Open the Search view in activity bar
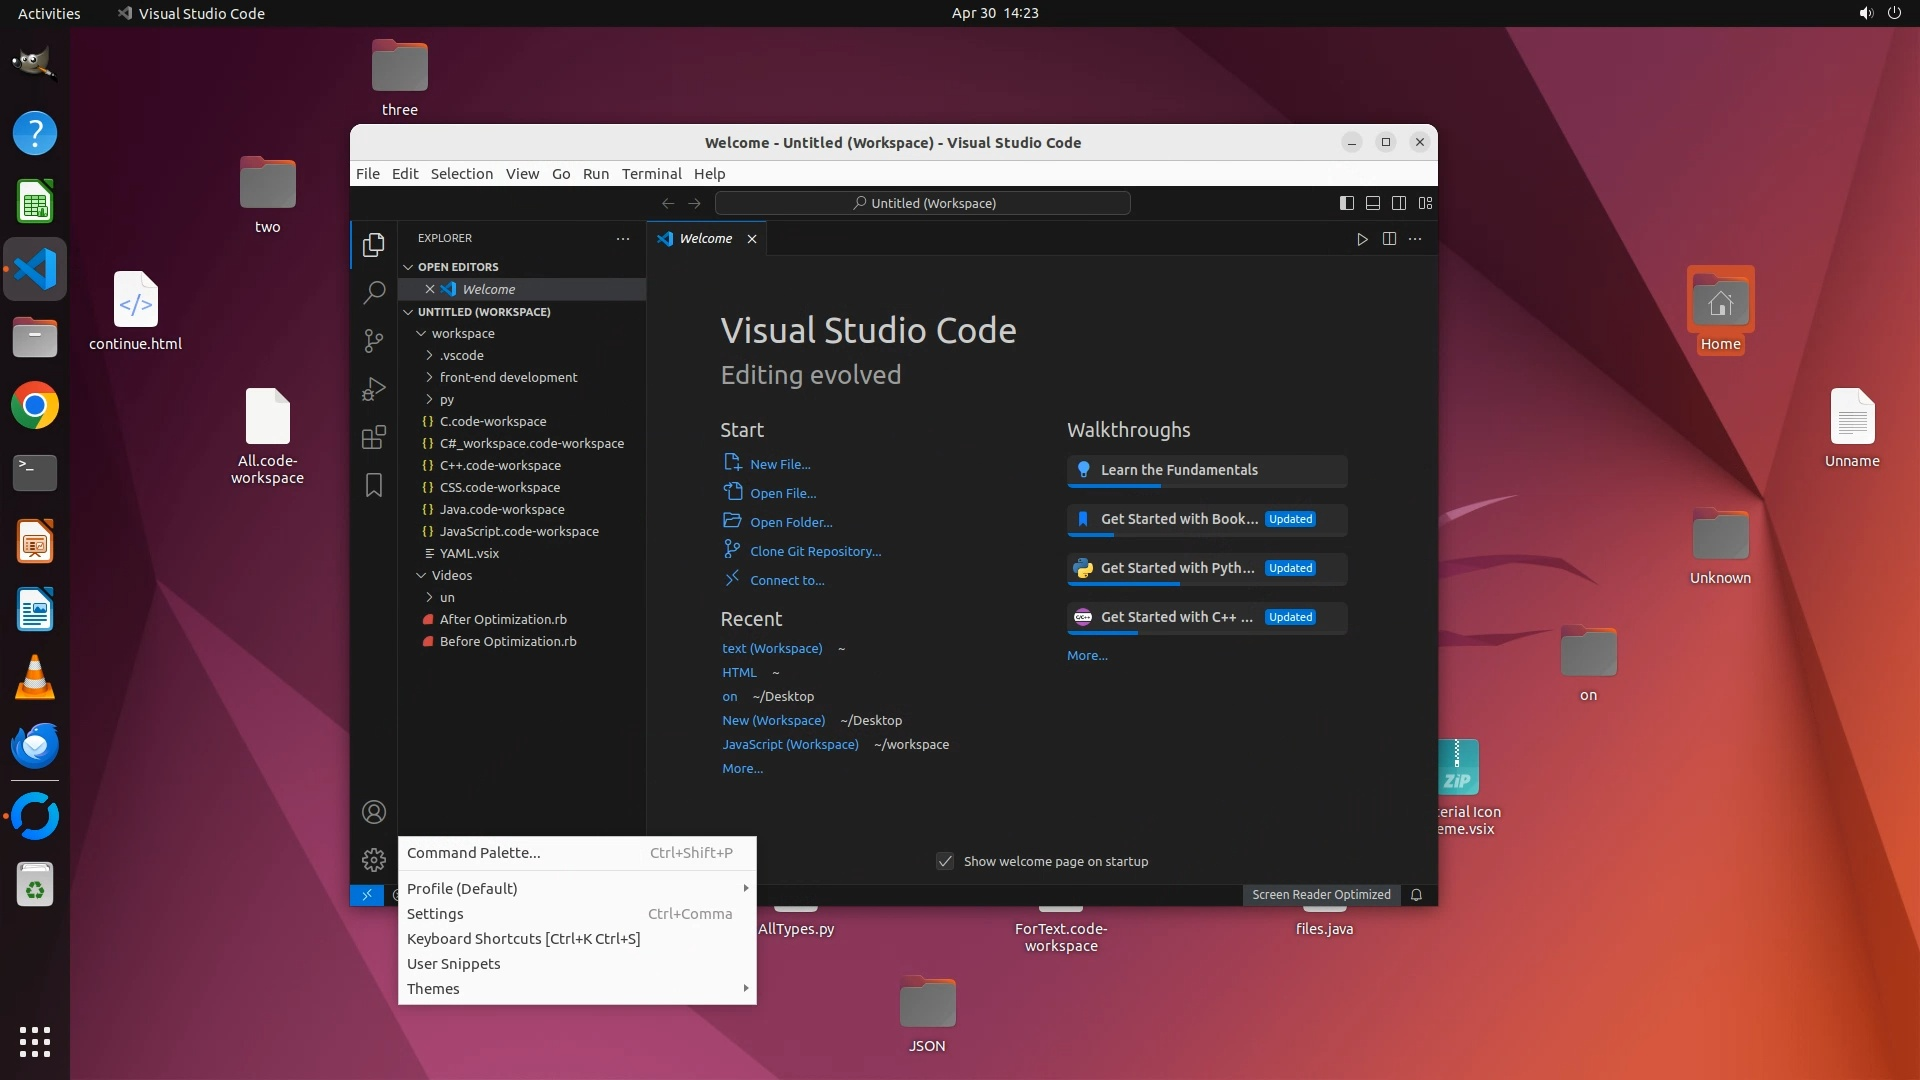The width and height of the screenshot is (1920, 1080). tap(374, 292)
